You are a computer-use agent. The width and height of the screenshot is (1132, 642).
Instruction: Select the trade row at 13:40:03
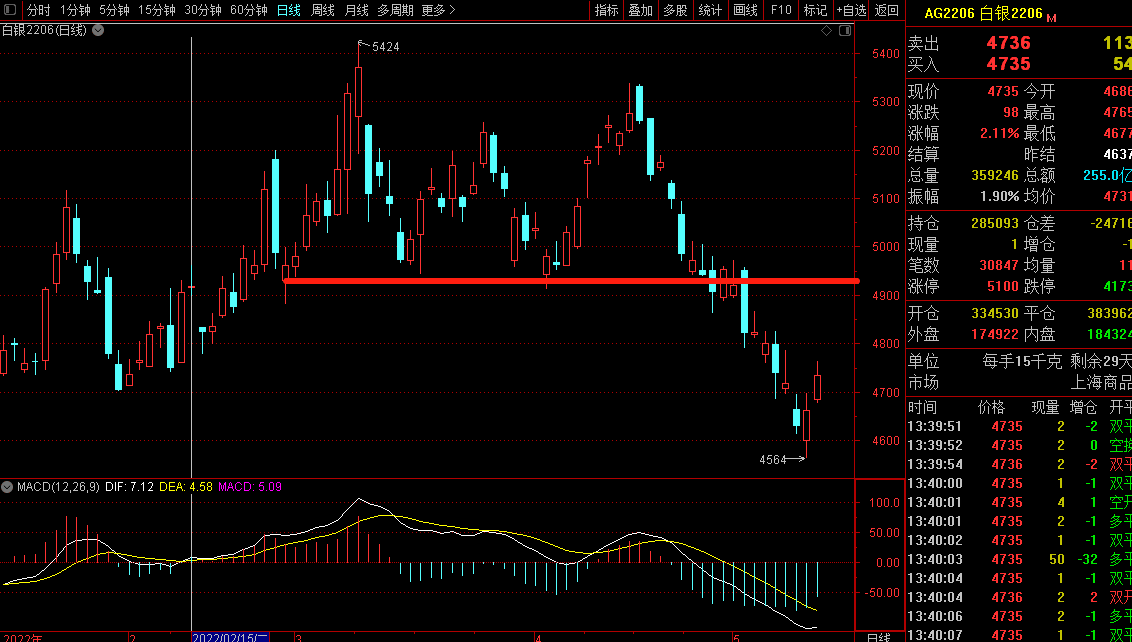point(1019,559)
